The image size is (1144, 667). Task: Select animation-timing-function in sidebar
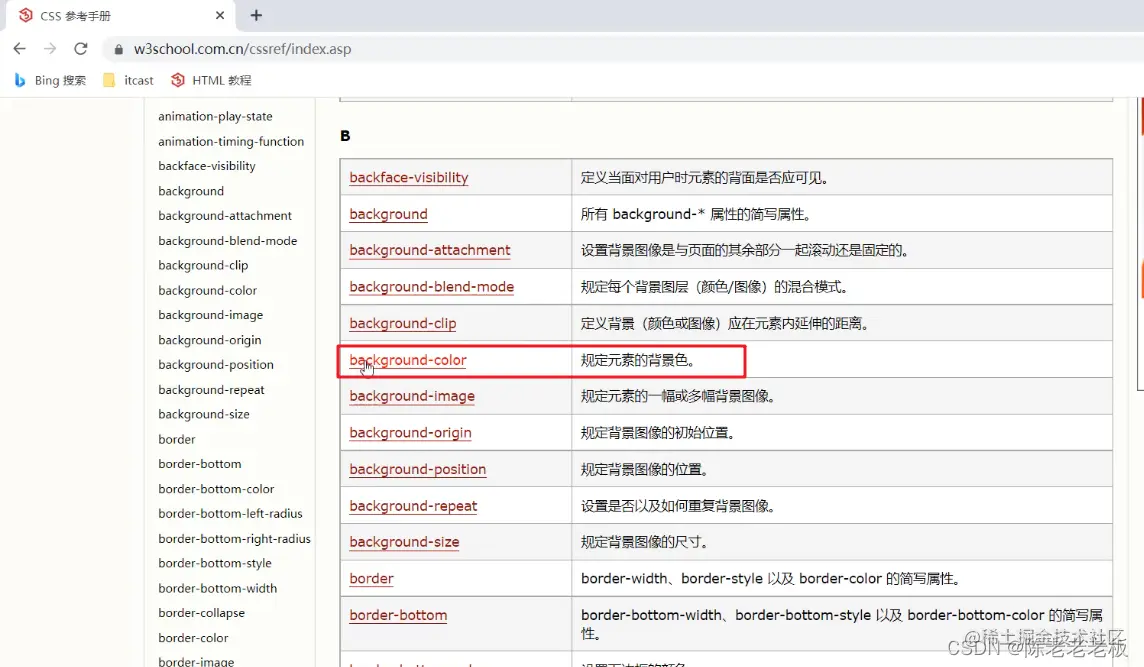click(231, 141)
